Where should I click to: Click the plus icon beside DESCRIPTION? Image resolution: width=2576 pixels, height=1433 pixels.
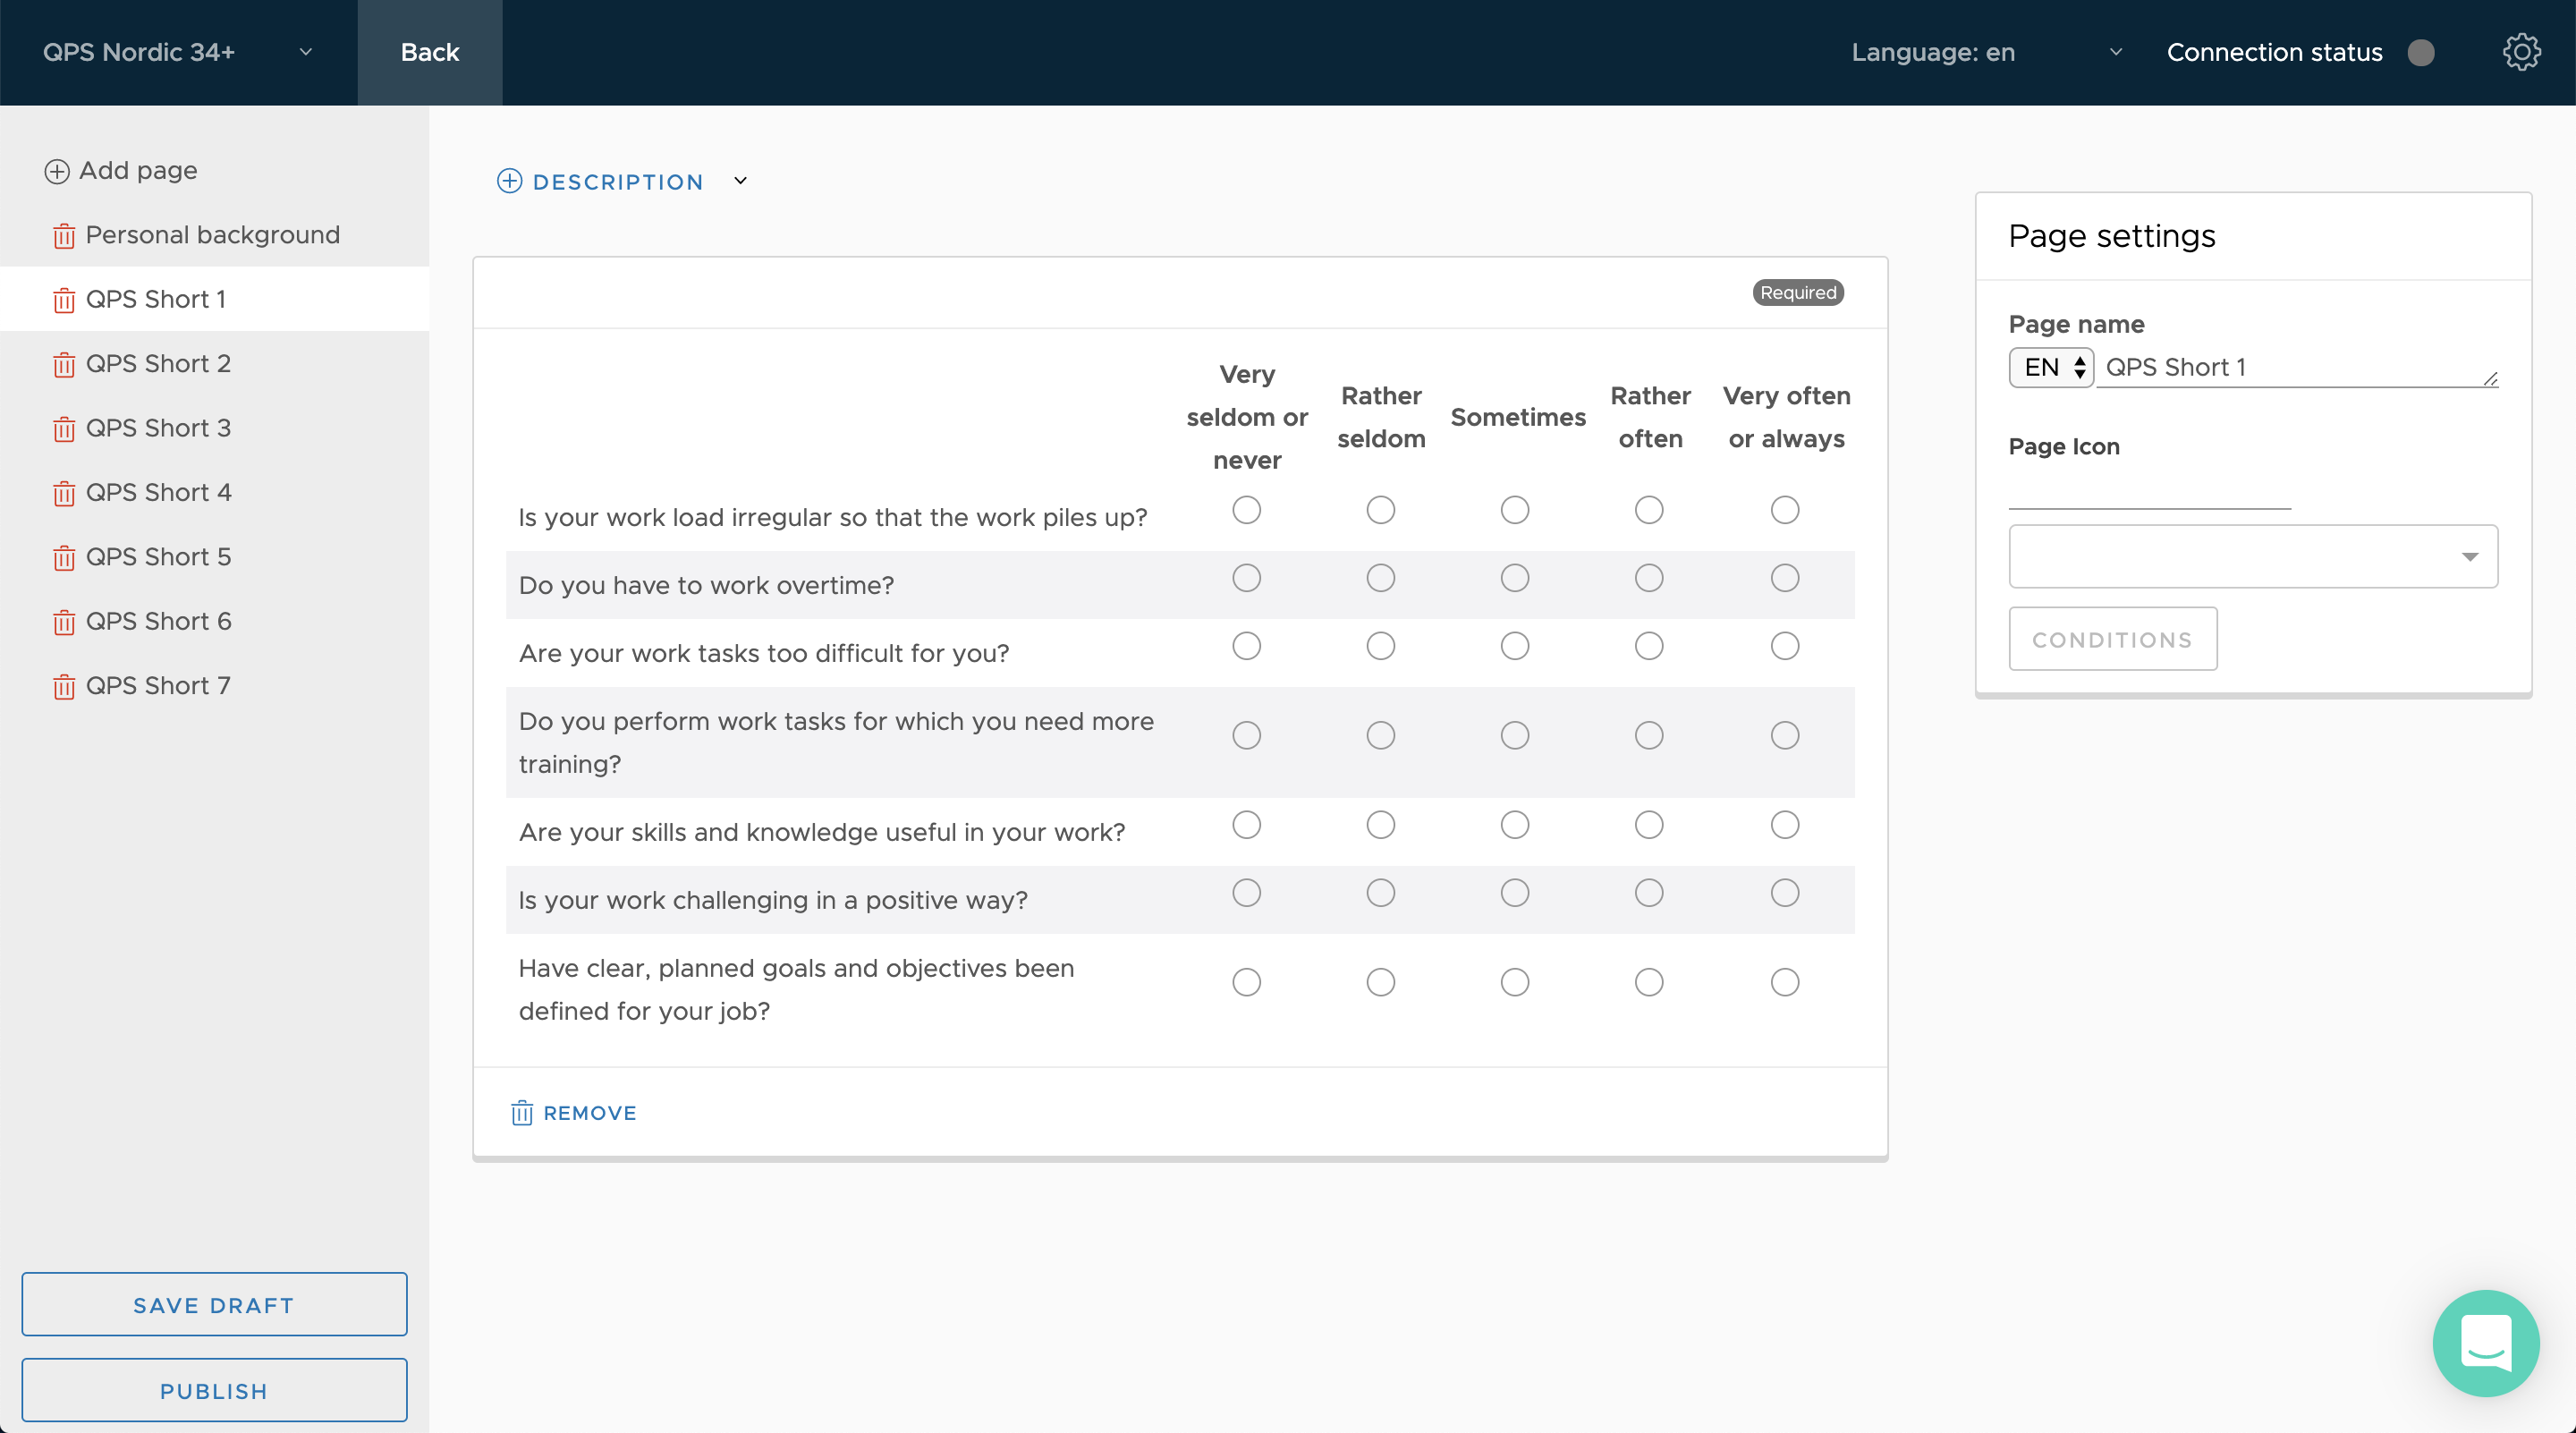509,181
